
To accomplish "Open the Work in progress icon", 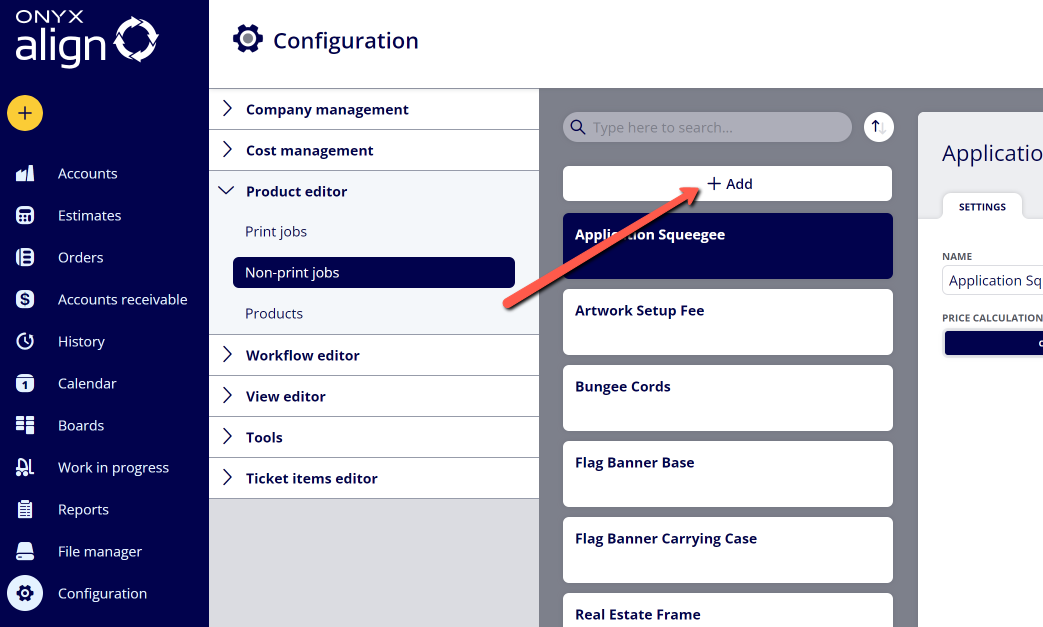I will point(25,467).
